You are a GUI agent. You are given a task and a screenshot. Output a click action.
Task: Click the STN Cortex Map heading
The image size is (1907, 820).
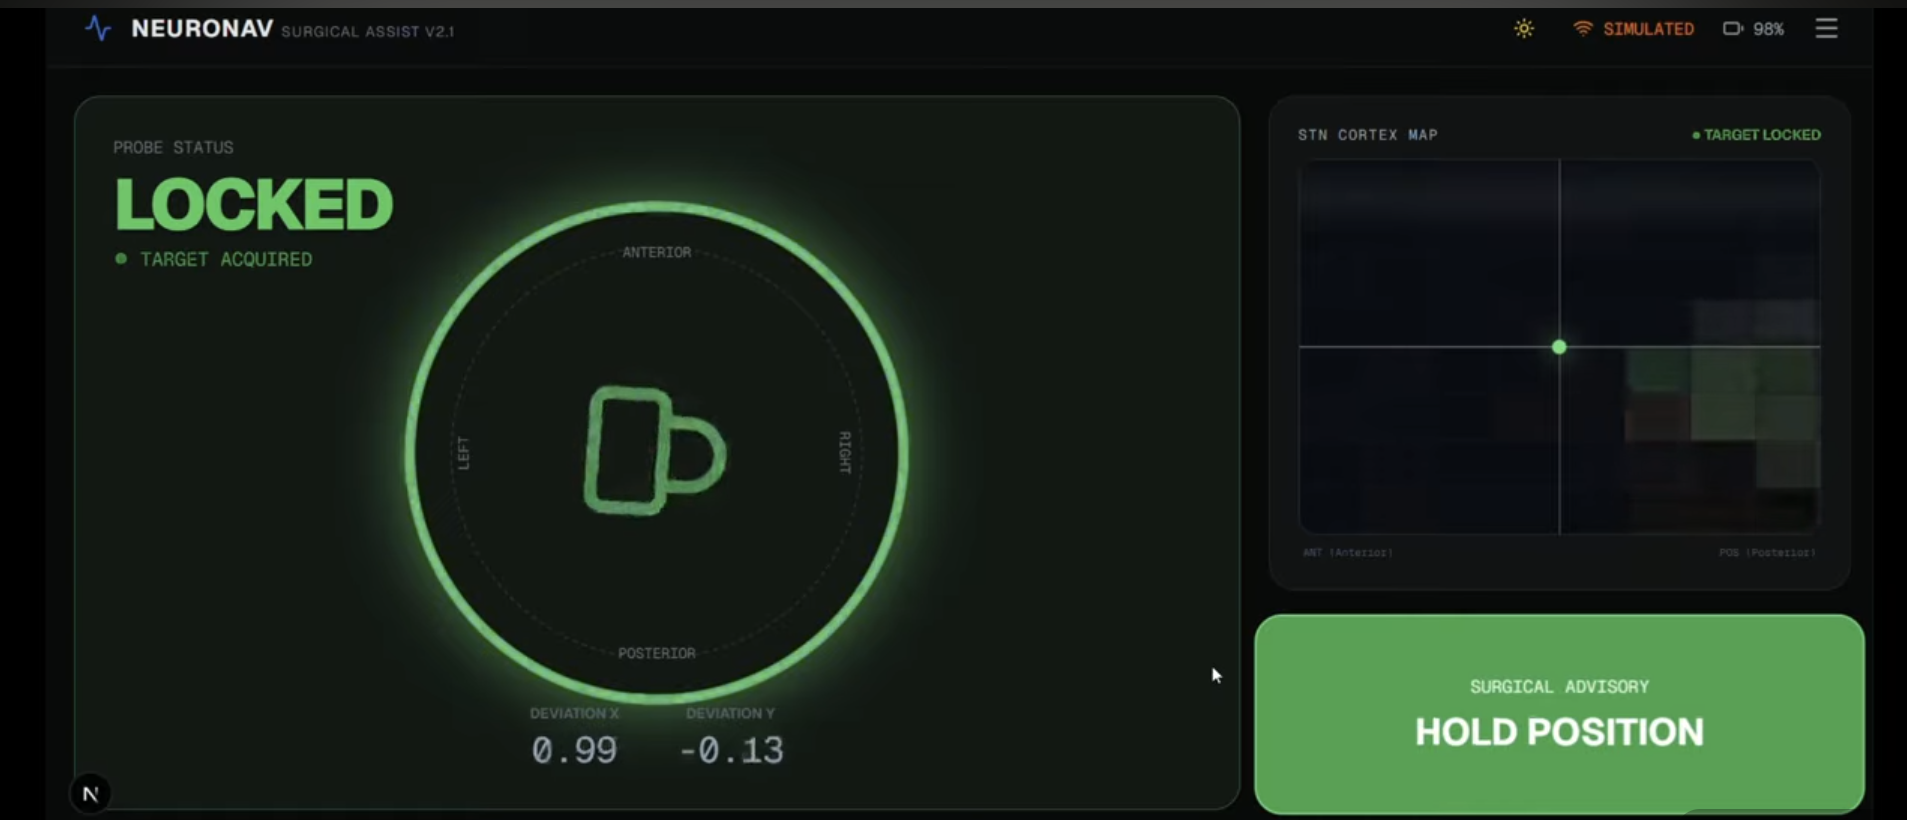pyautogui.click(x=1367, y=135)
